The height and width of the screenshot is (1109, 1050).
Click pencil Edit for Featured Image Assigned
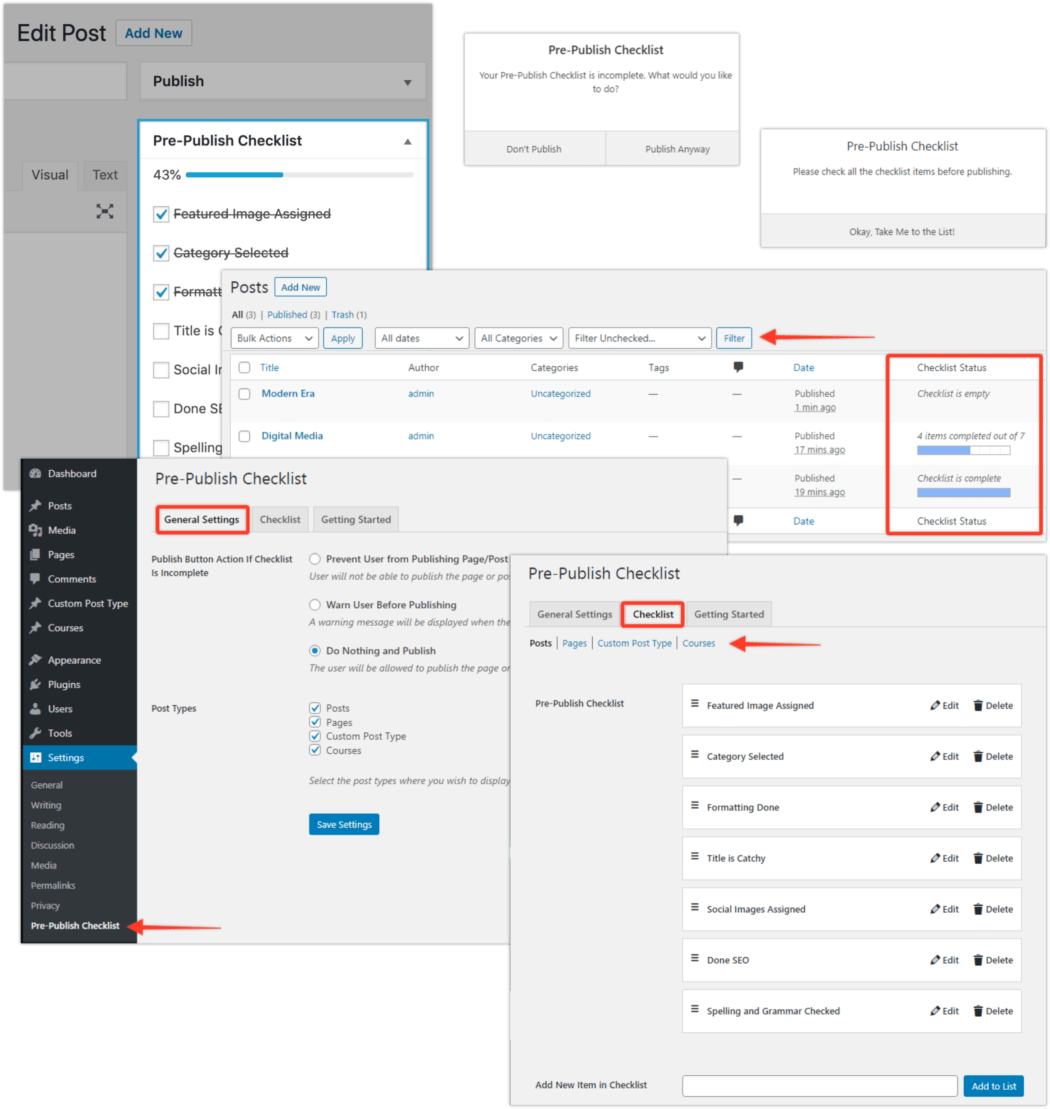coord(945,705)
